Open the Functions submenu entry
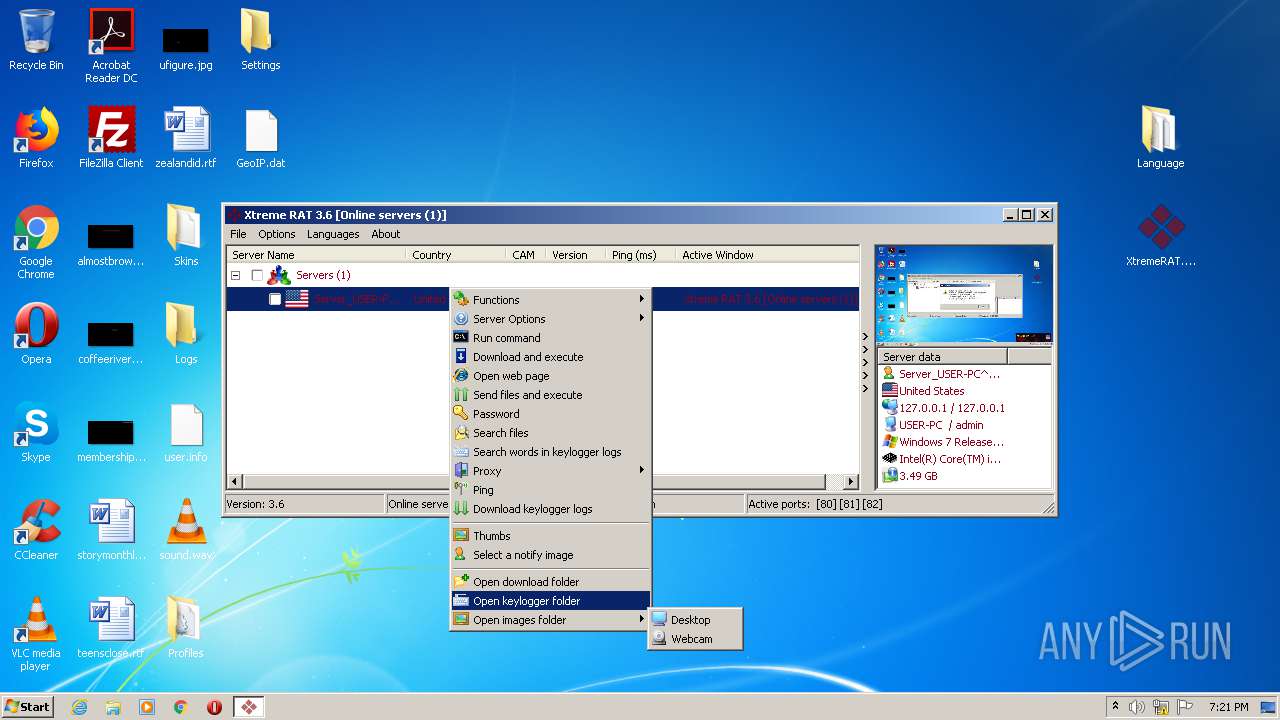This screenshot has width=1280, height=720. point(550,300)
